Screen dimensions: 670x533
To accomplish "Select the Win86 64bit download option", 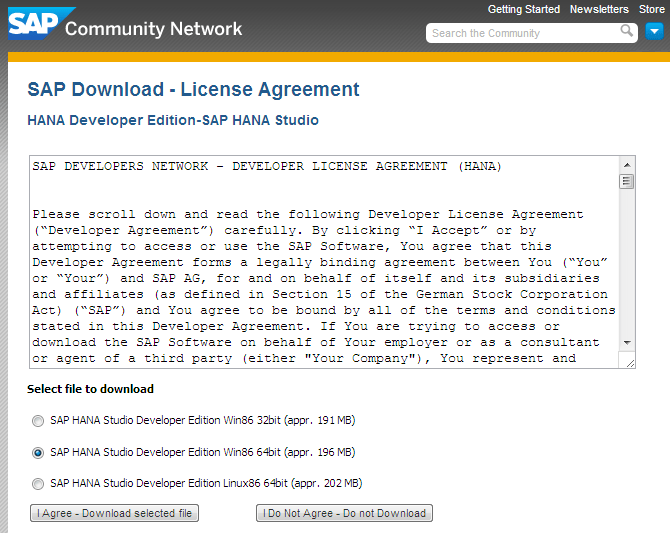I will coord(38,452).
